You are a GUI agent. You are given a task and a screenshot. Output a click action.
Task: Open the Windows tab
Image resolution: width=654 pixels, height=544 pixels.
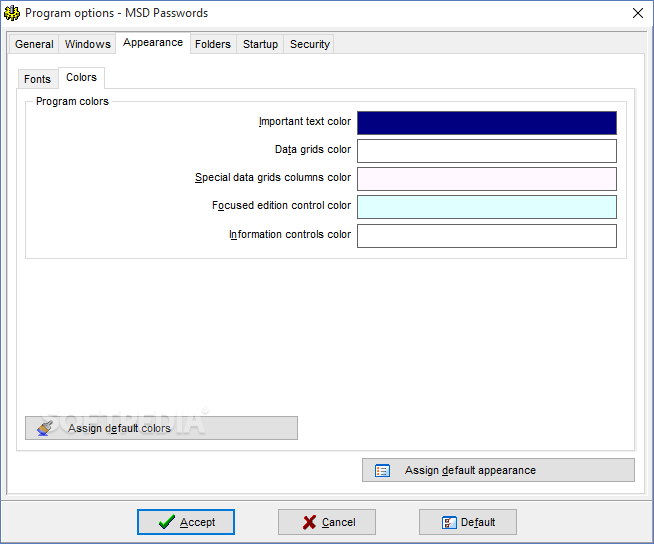point(88,44)
